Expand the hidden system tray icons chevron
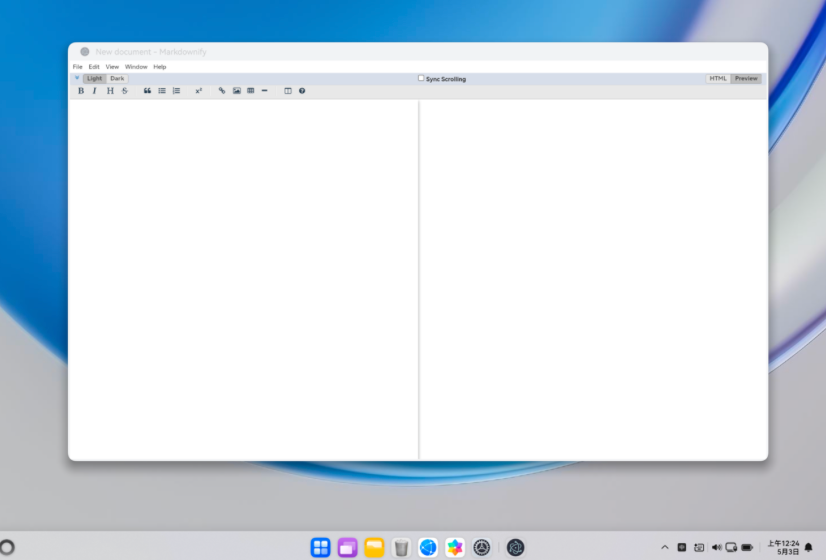The width and height of the screenshot is (826, 560). [665, 547]
